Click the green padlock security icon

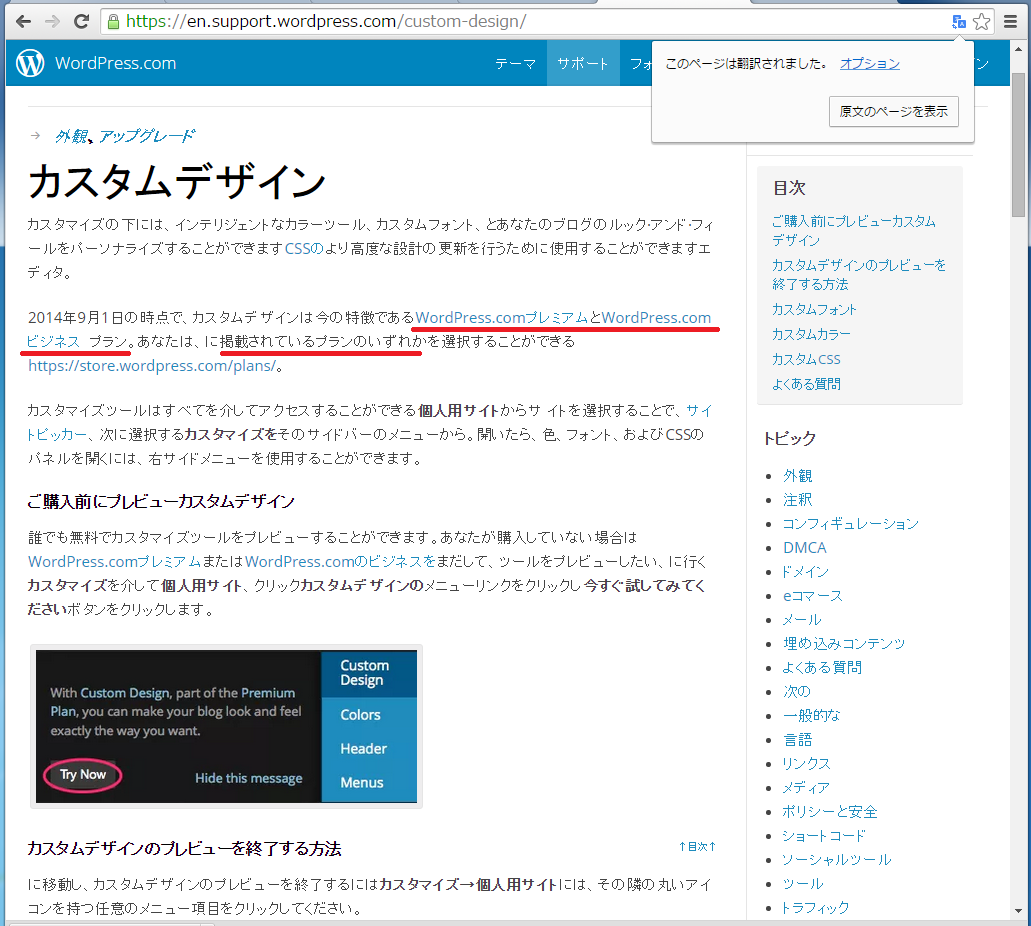(113, 22)
